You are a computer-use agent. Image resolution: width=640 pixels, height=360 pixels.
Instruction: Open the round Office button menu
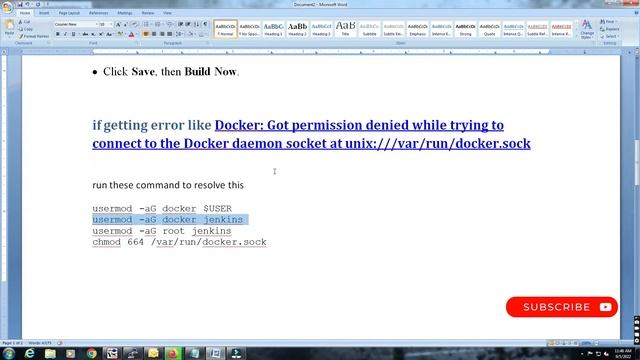[7, 7]
